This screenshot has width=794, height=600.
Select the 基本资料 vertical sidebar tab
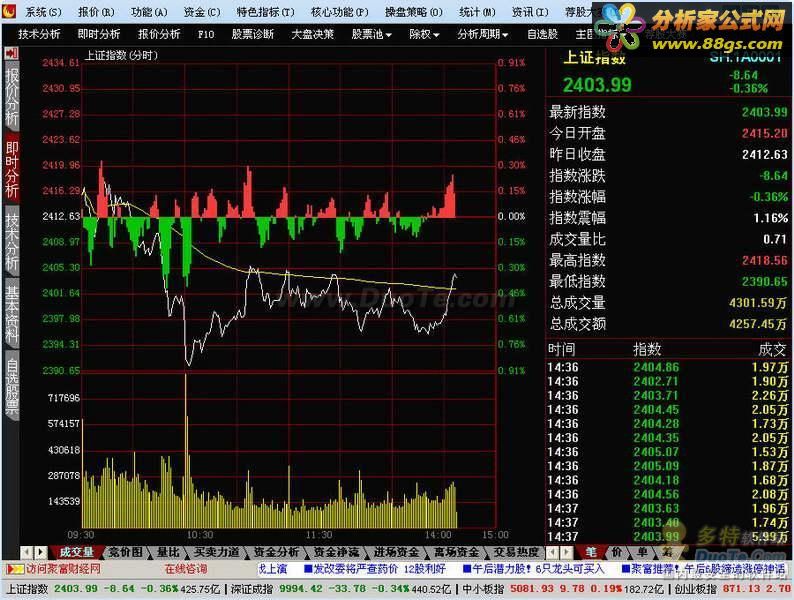[12, 313]
